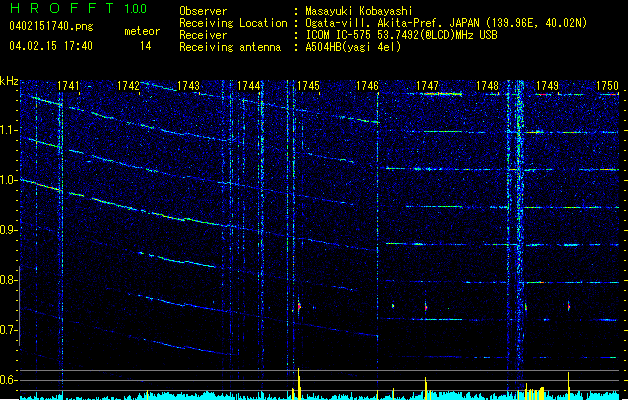Click the red meteor echo below the 1747 marker
629x400 pixels.
[426, 307]
